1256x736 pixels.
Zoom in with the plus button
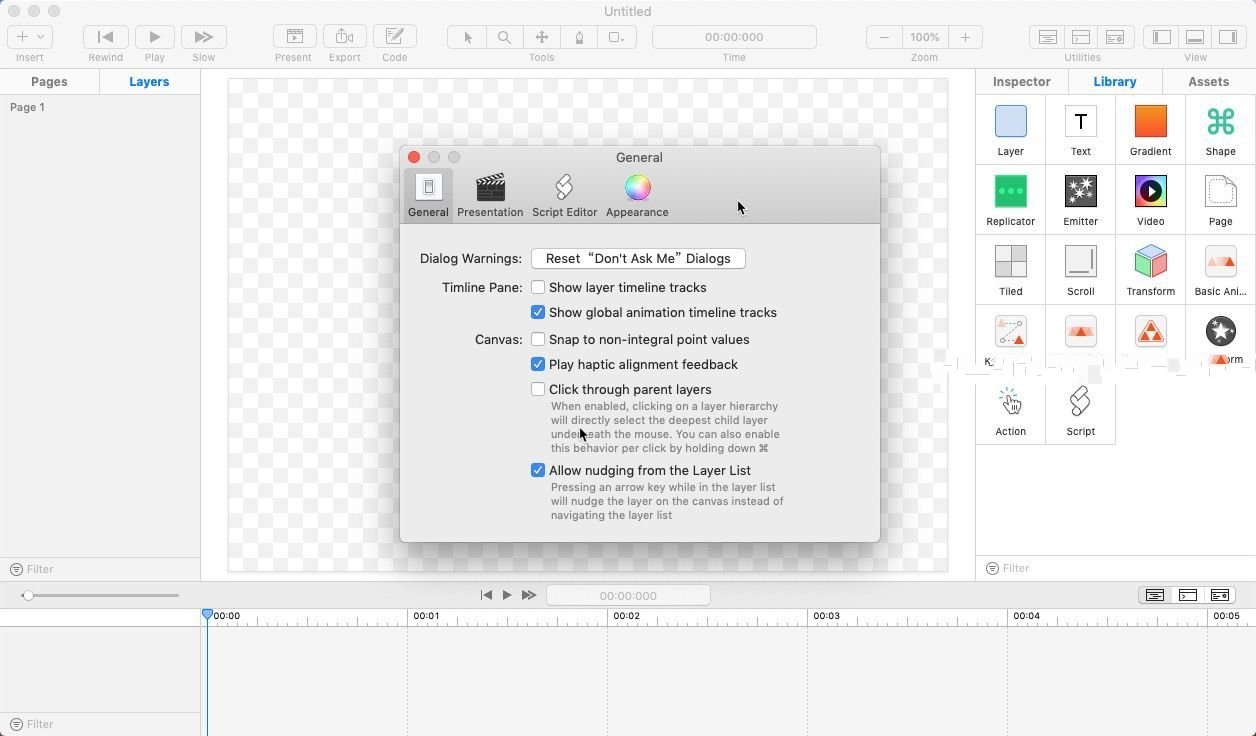point(964,37)
